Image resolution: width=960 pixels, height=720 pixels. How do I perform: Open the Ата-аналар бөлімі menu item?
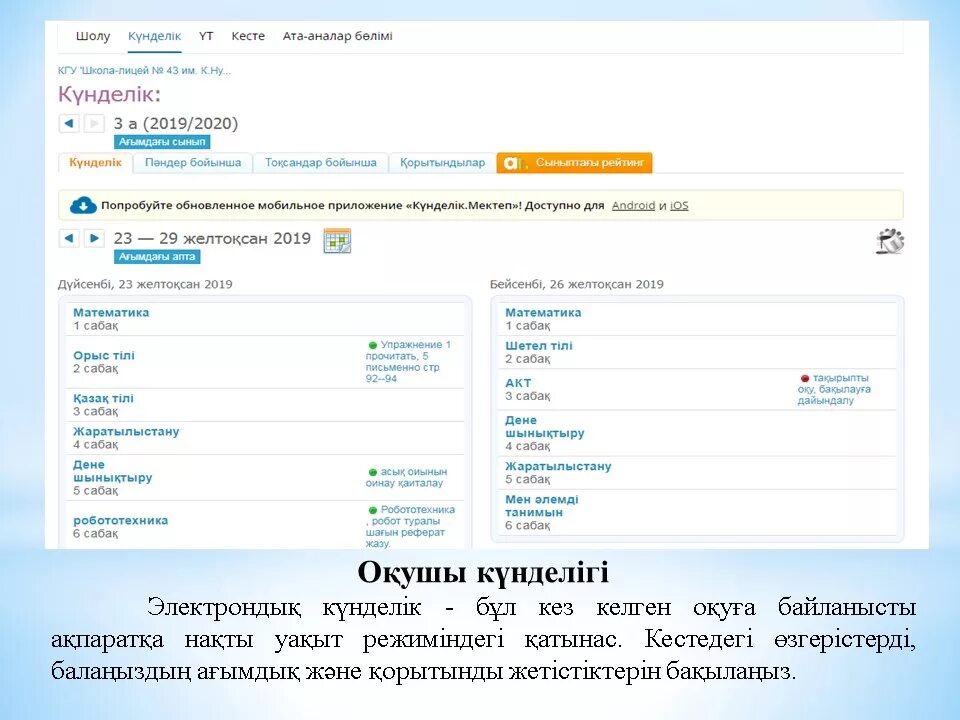click(339, 35)
